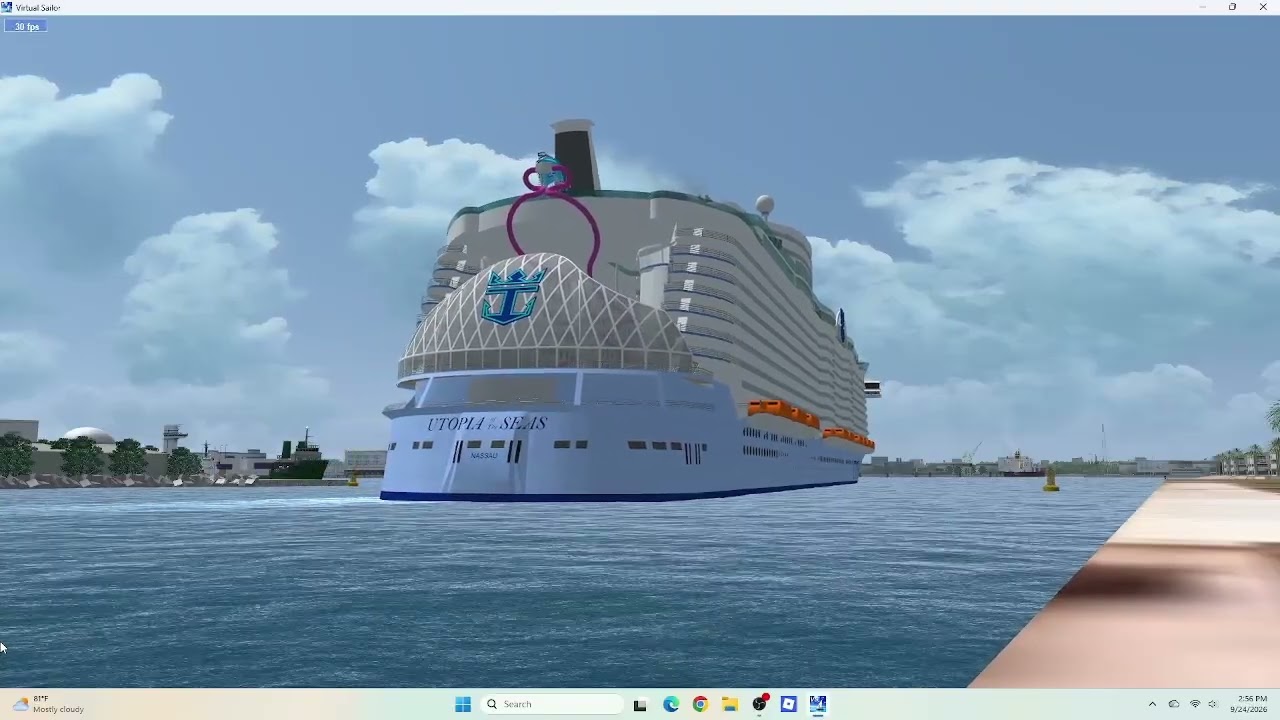Open the weather widget showing 81°F

(x=48, y=704)
